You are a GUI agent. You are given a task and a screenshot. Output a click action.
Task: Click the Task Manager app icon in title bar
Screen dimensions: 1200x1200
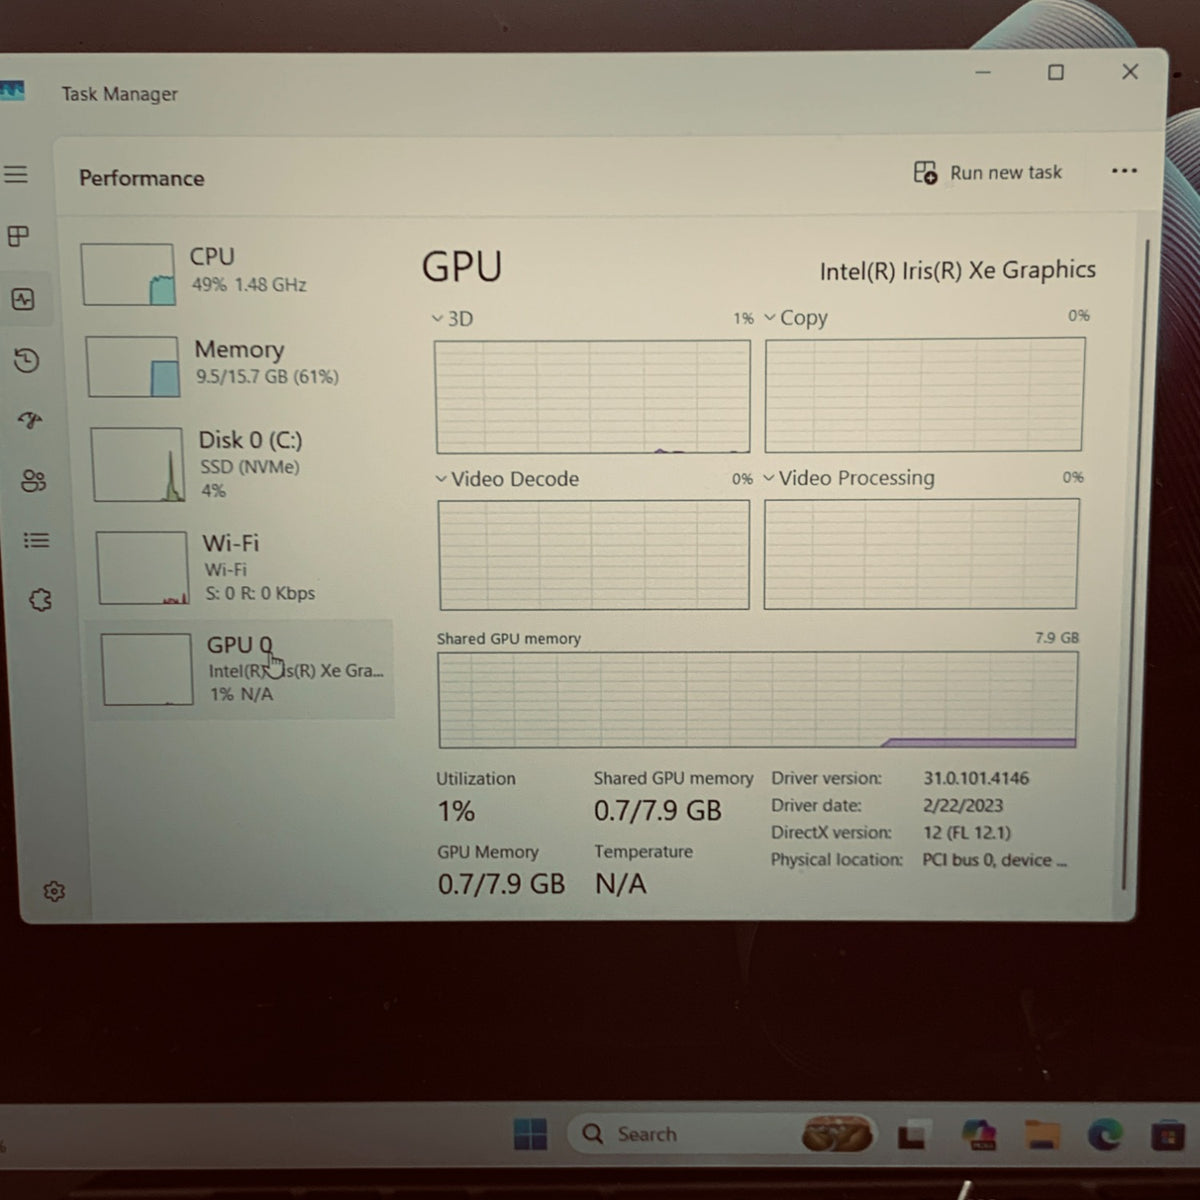12,92
